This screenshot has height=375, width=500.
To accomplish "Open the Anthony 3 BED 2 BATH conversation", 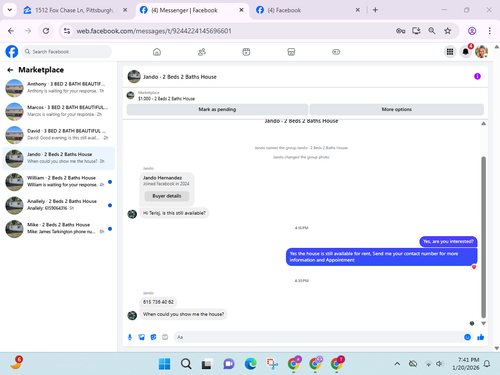I will 59,88.
